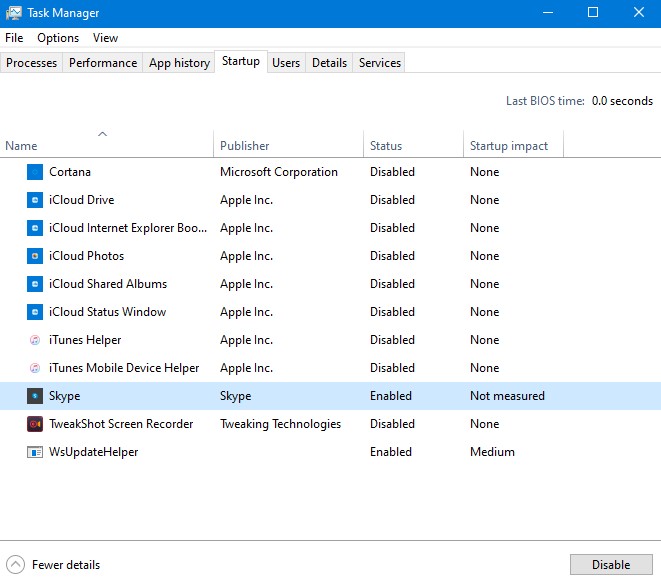This screenshot has width=661, height=586.
Task: Select iTunes Mobile Device Helper name
Action: tap(124, 368)
